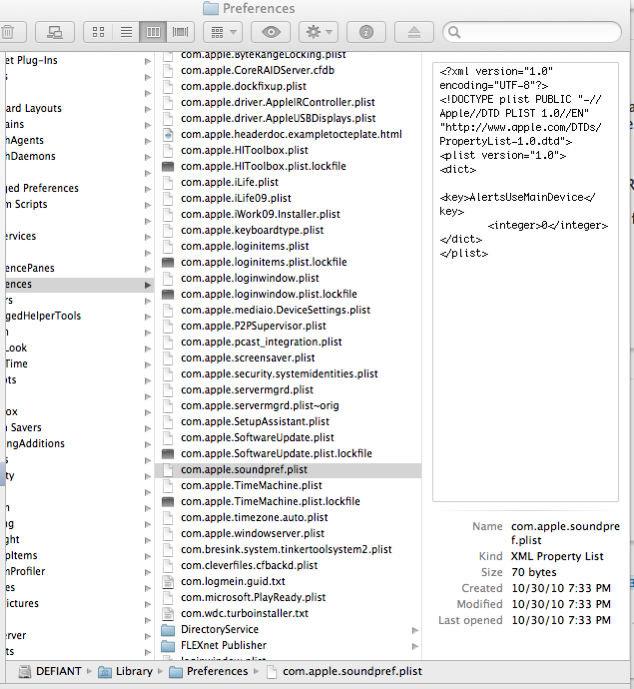The height and width of the screenshot is (689, 634).
Task: Select com.apple.SetupAssistant.plist
Action: tap(255, 422)
